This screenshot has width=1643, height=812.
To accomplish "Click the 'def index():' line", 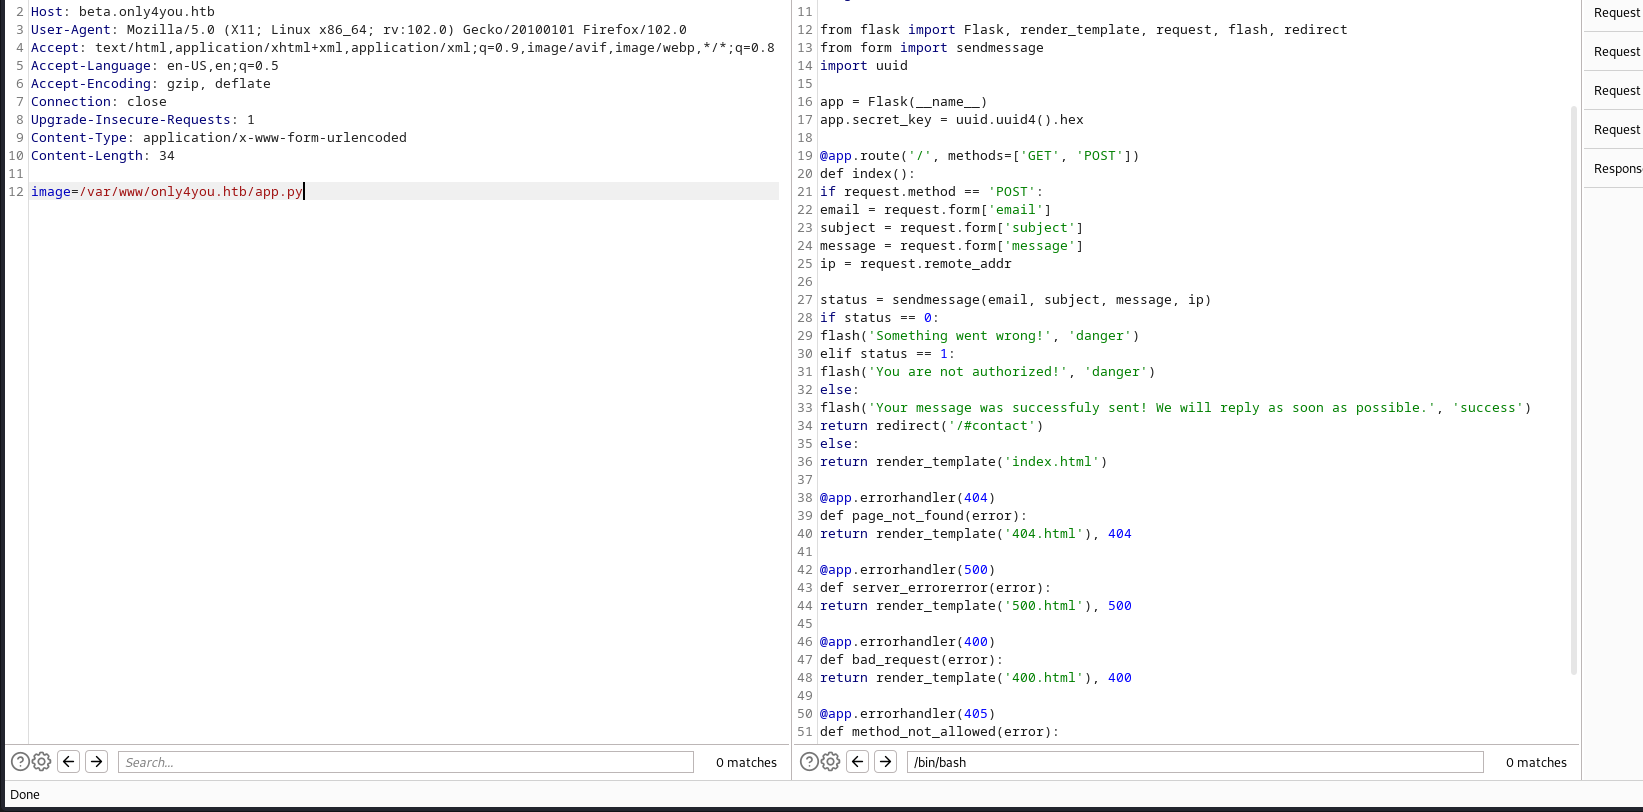I will coord(868,174).
